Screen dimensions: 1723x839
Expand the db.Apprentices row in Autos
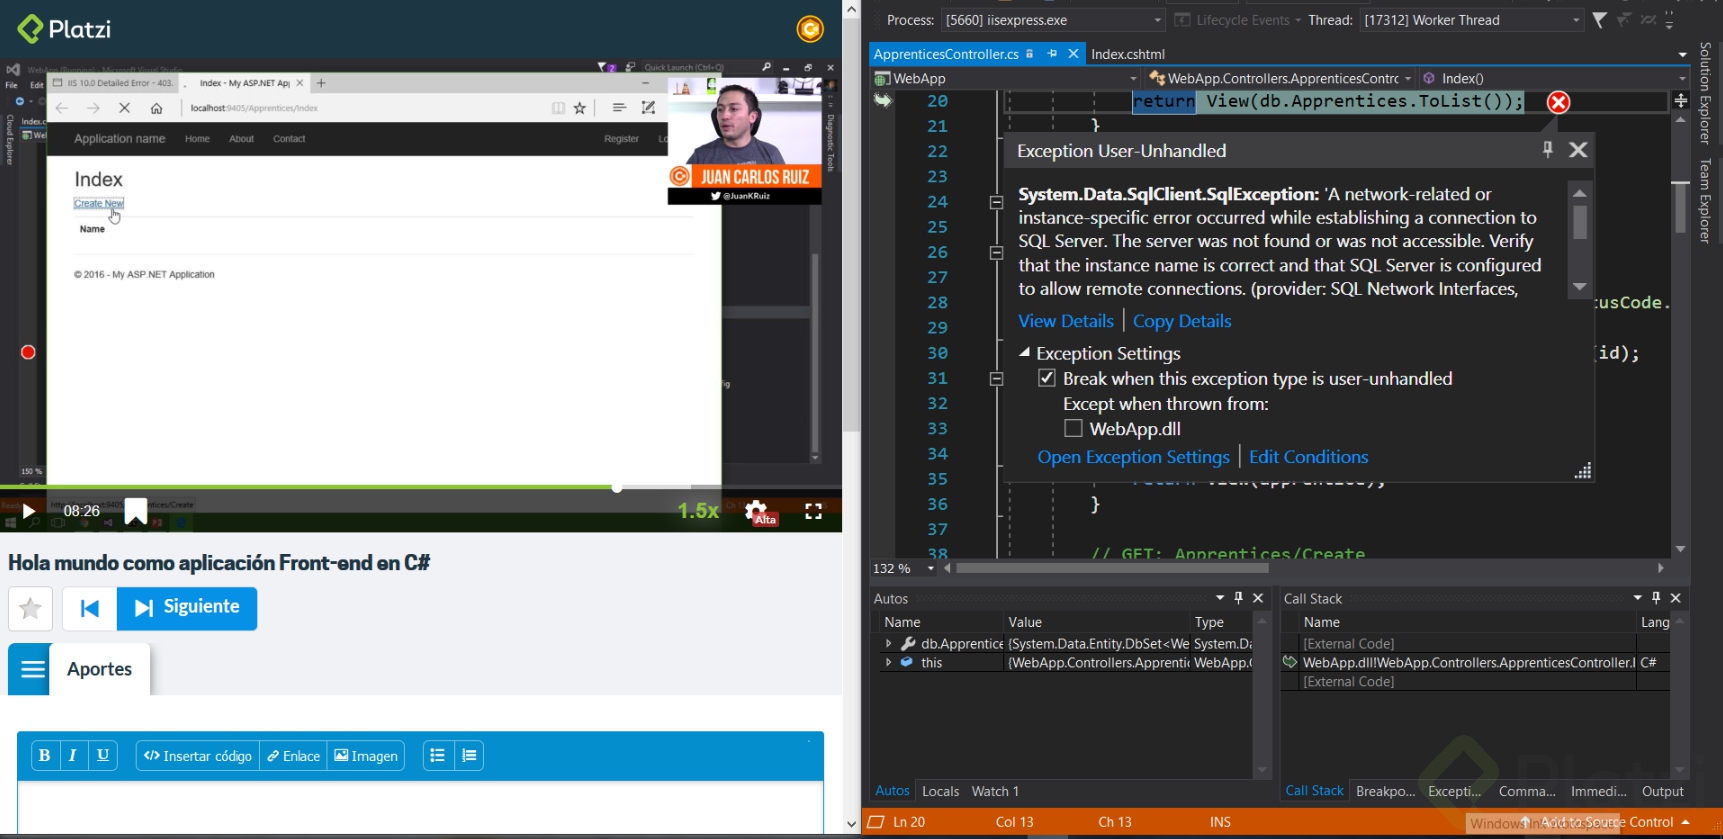click(x=888, y=644)
